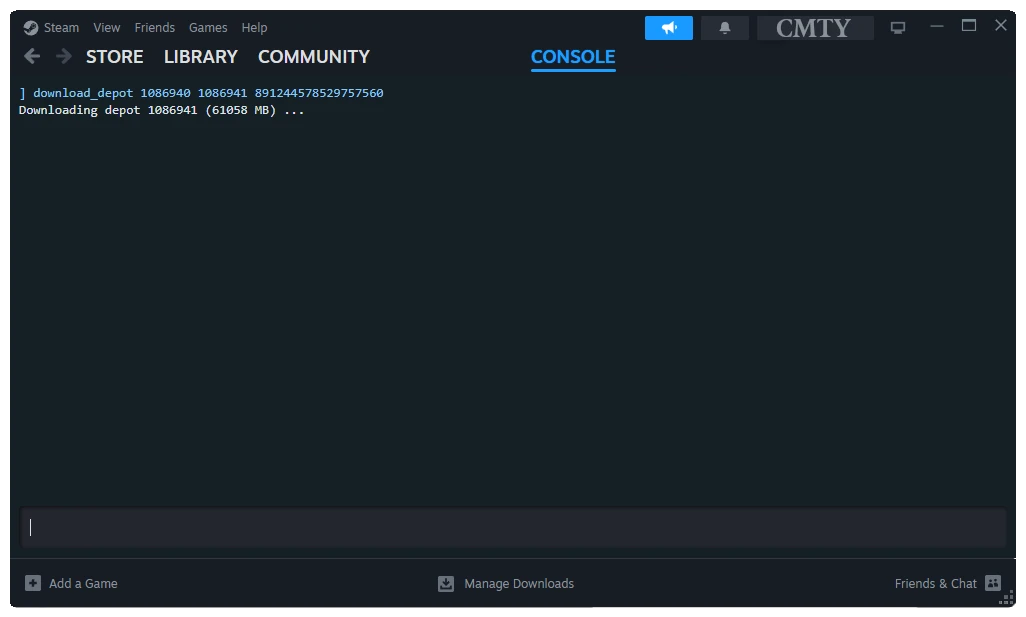The image size is (1026, 617).
Task: Select the CONSOLE tab
Action: pos(573,57)
